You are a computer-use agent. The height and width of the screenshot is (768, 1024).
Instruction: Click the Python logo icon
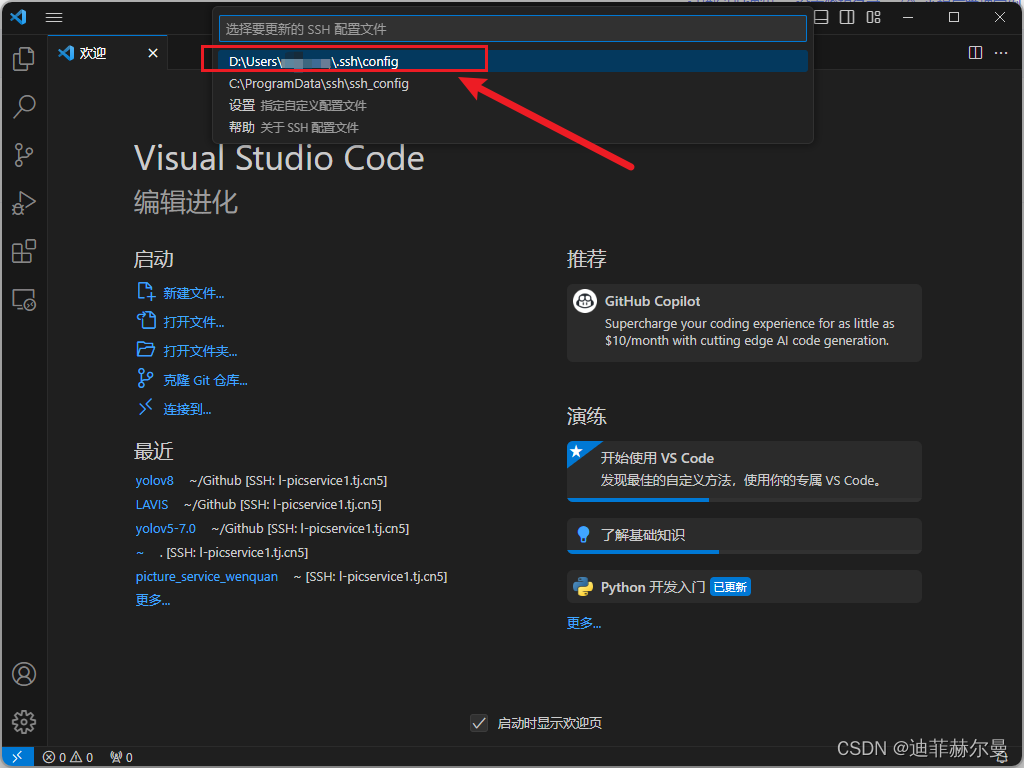583,586
